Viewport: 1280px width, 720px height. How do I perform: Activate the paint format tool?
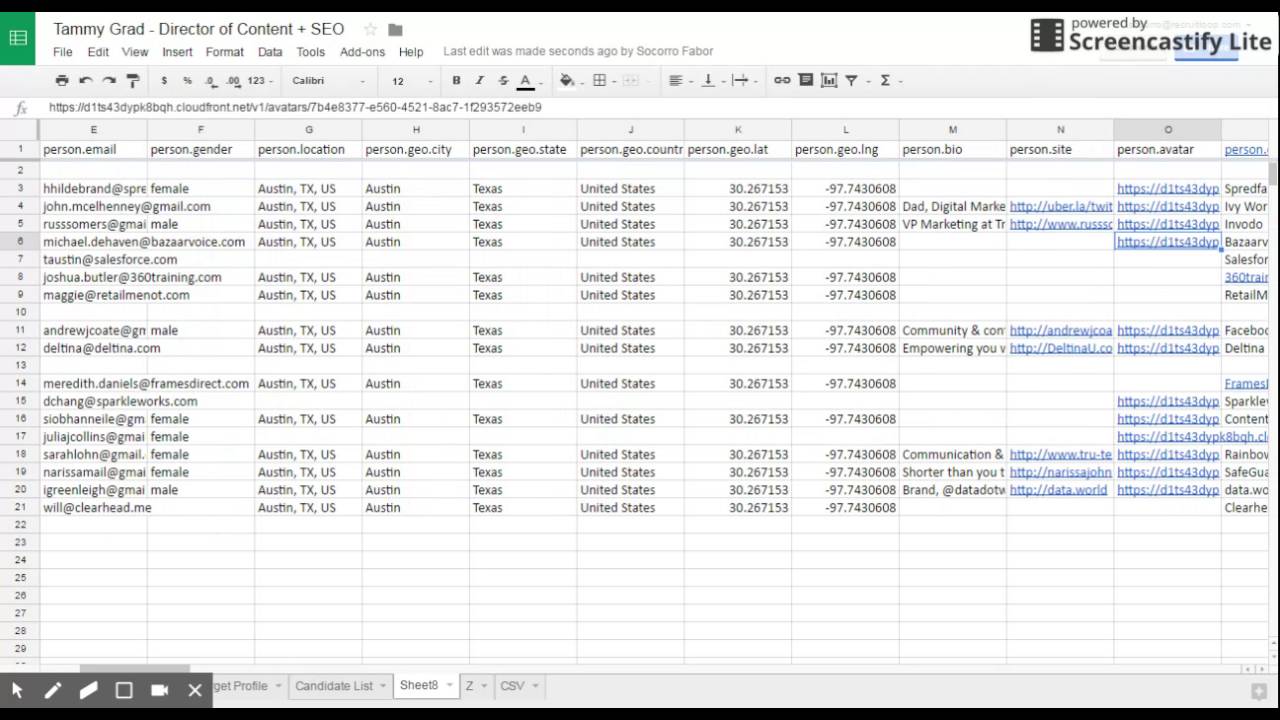pyautogui.click(x=133, y=80)
